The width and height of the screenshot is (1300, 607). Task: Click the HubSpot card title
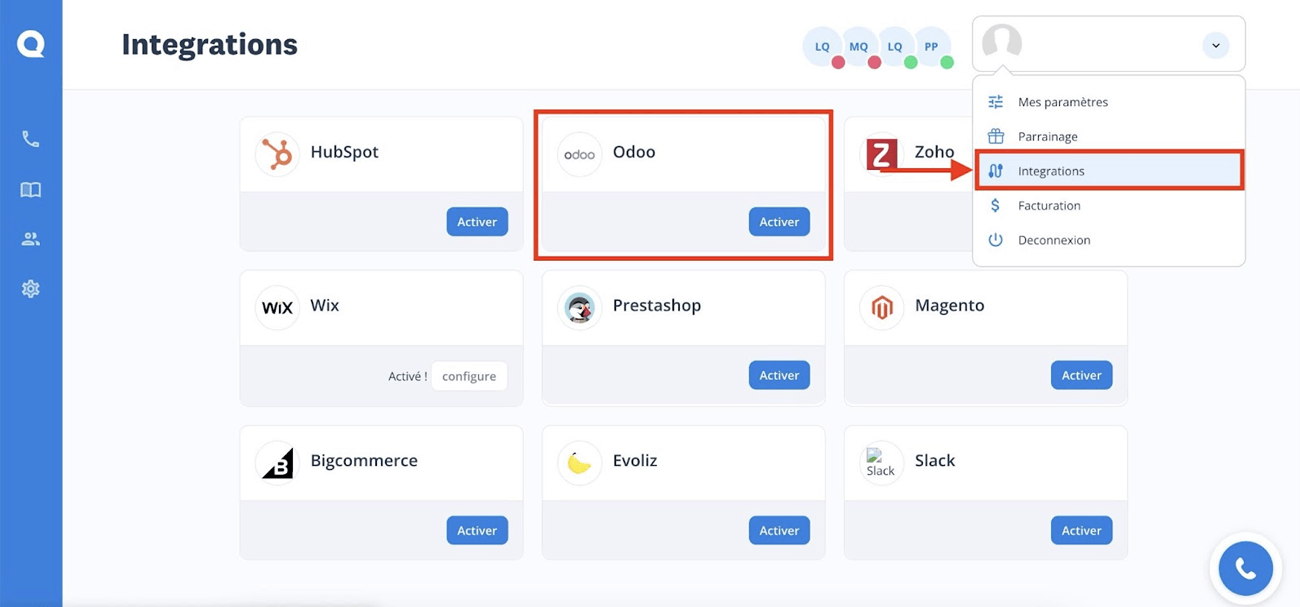coord(344,152)
